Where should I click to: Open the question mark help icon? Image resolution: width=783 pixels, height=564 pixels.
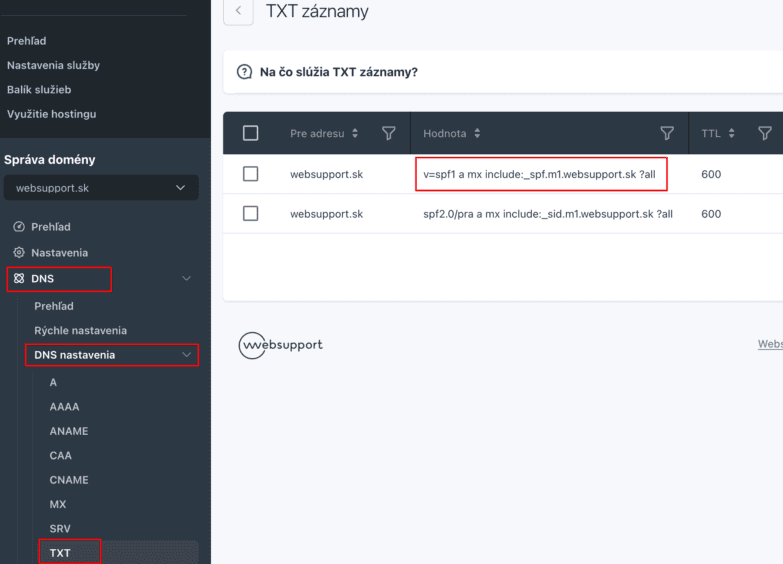pyautogui.click(x=244, y=72)
